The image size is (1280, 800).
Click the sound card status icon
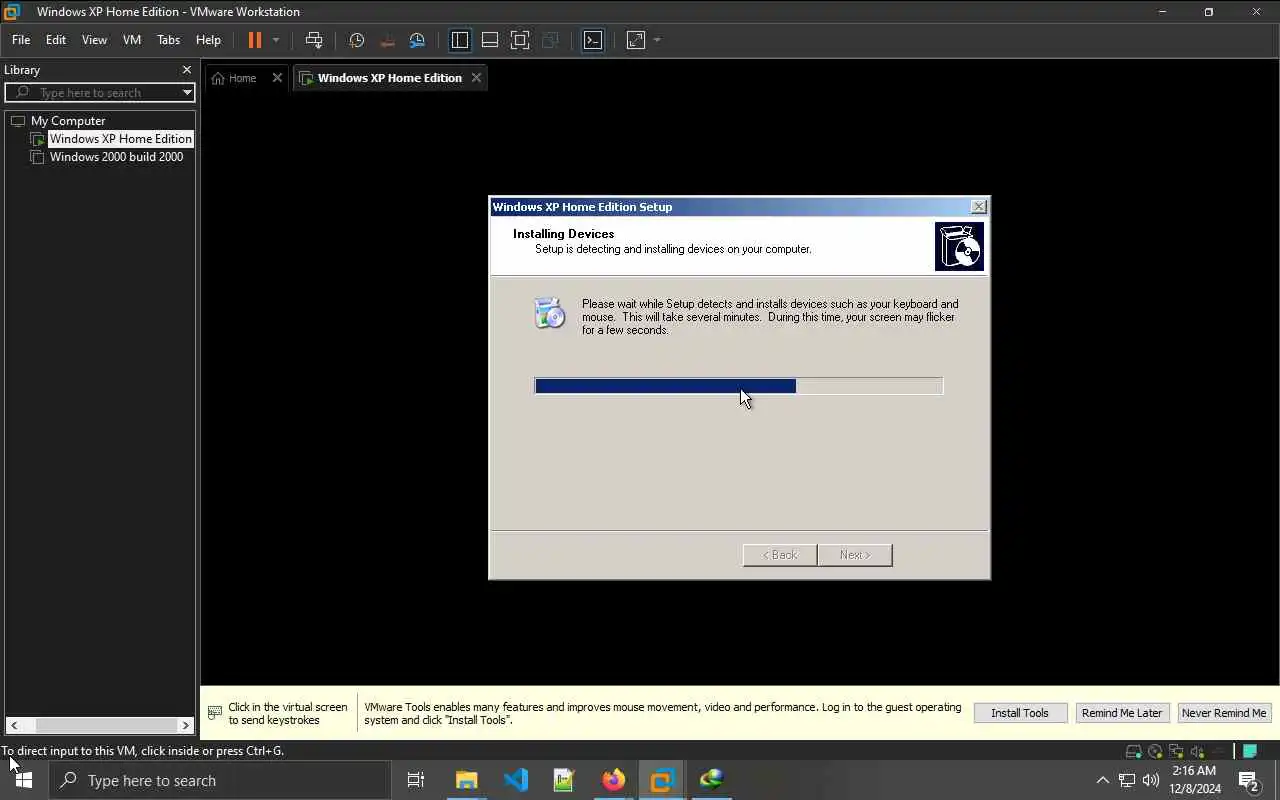coord(1197,751)
